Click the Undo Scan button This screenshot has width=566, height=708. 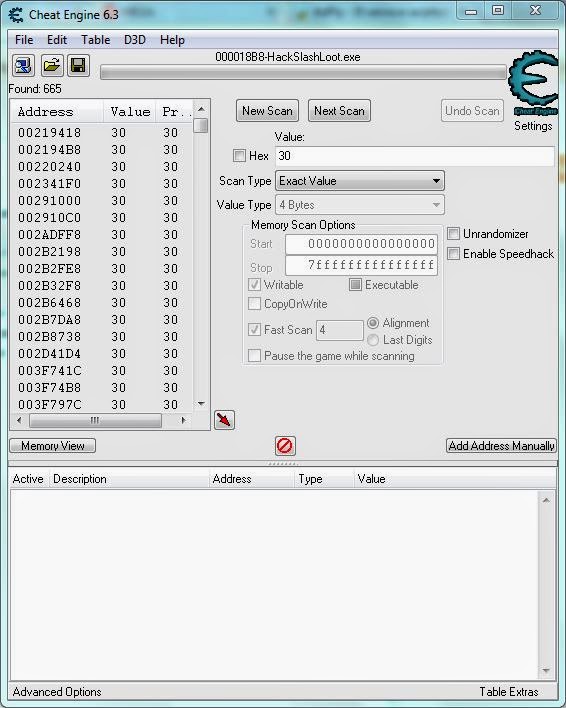tap(472, 111)
